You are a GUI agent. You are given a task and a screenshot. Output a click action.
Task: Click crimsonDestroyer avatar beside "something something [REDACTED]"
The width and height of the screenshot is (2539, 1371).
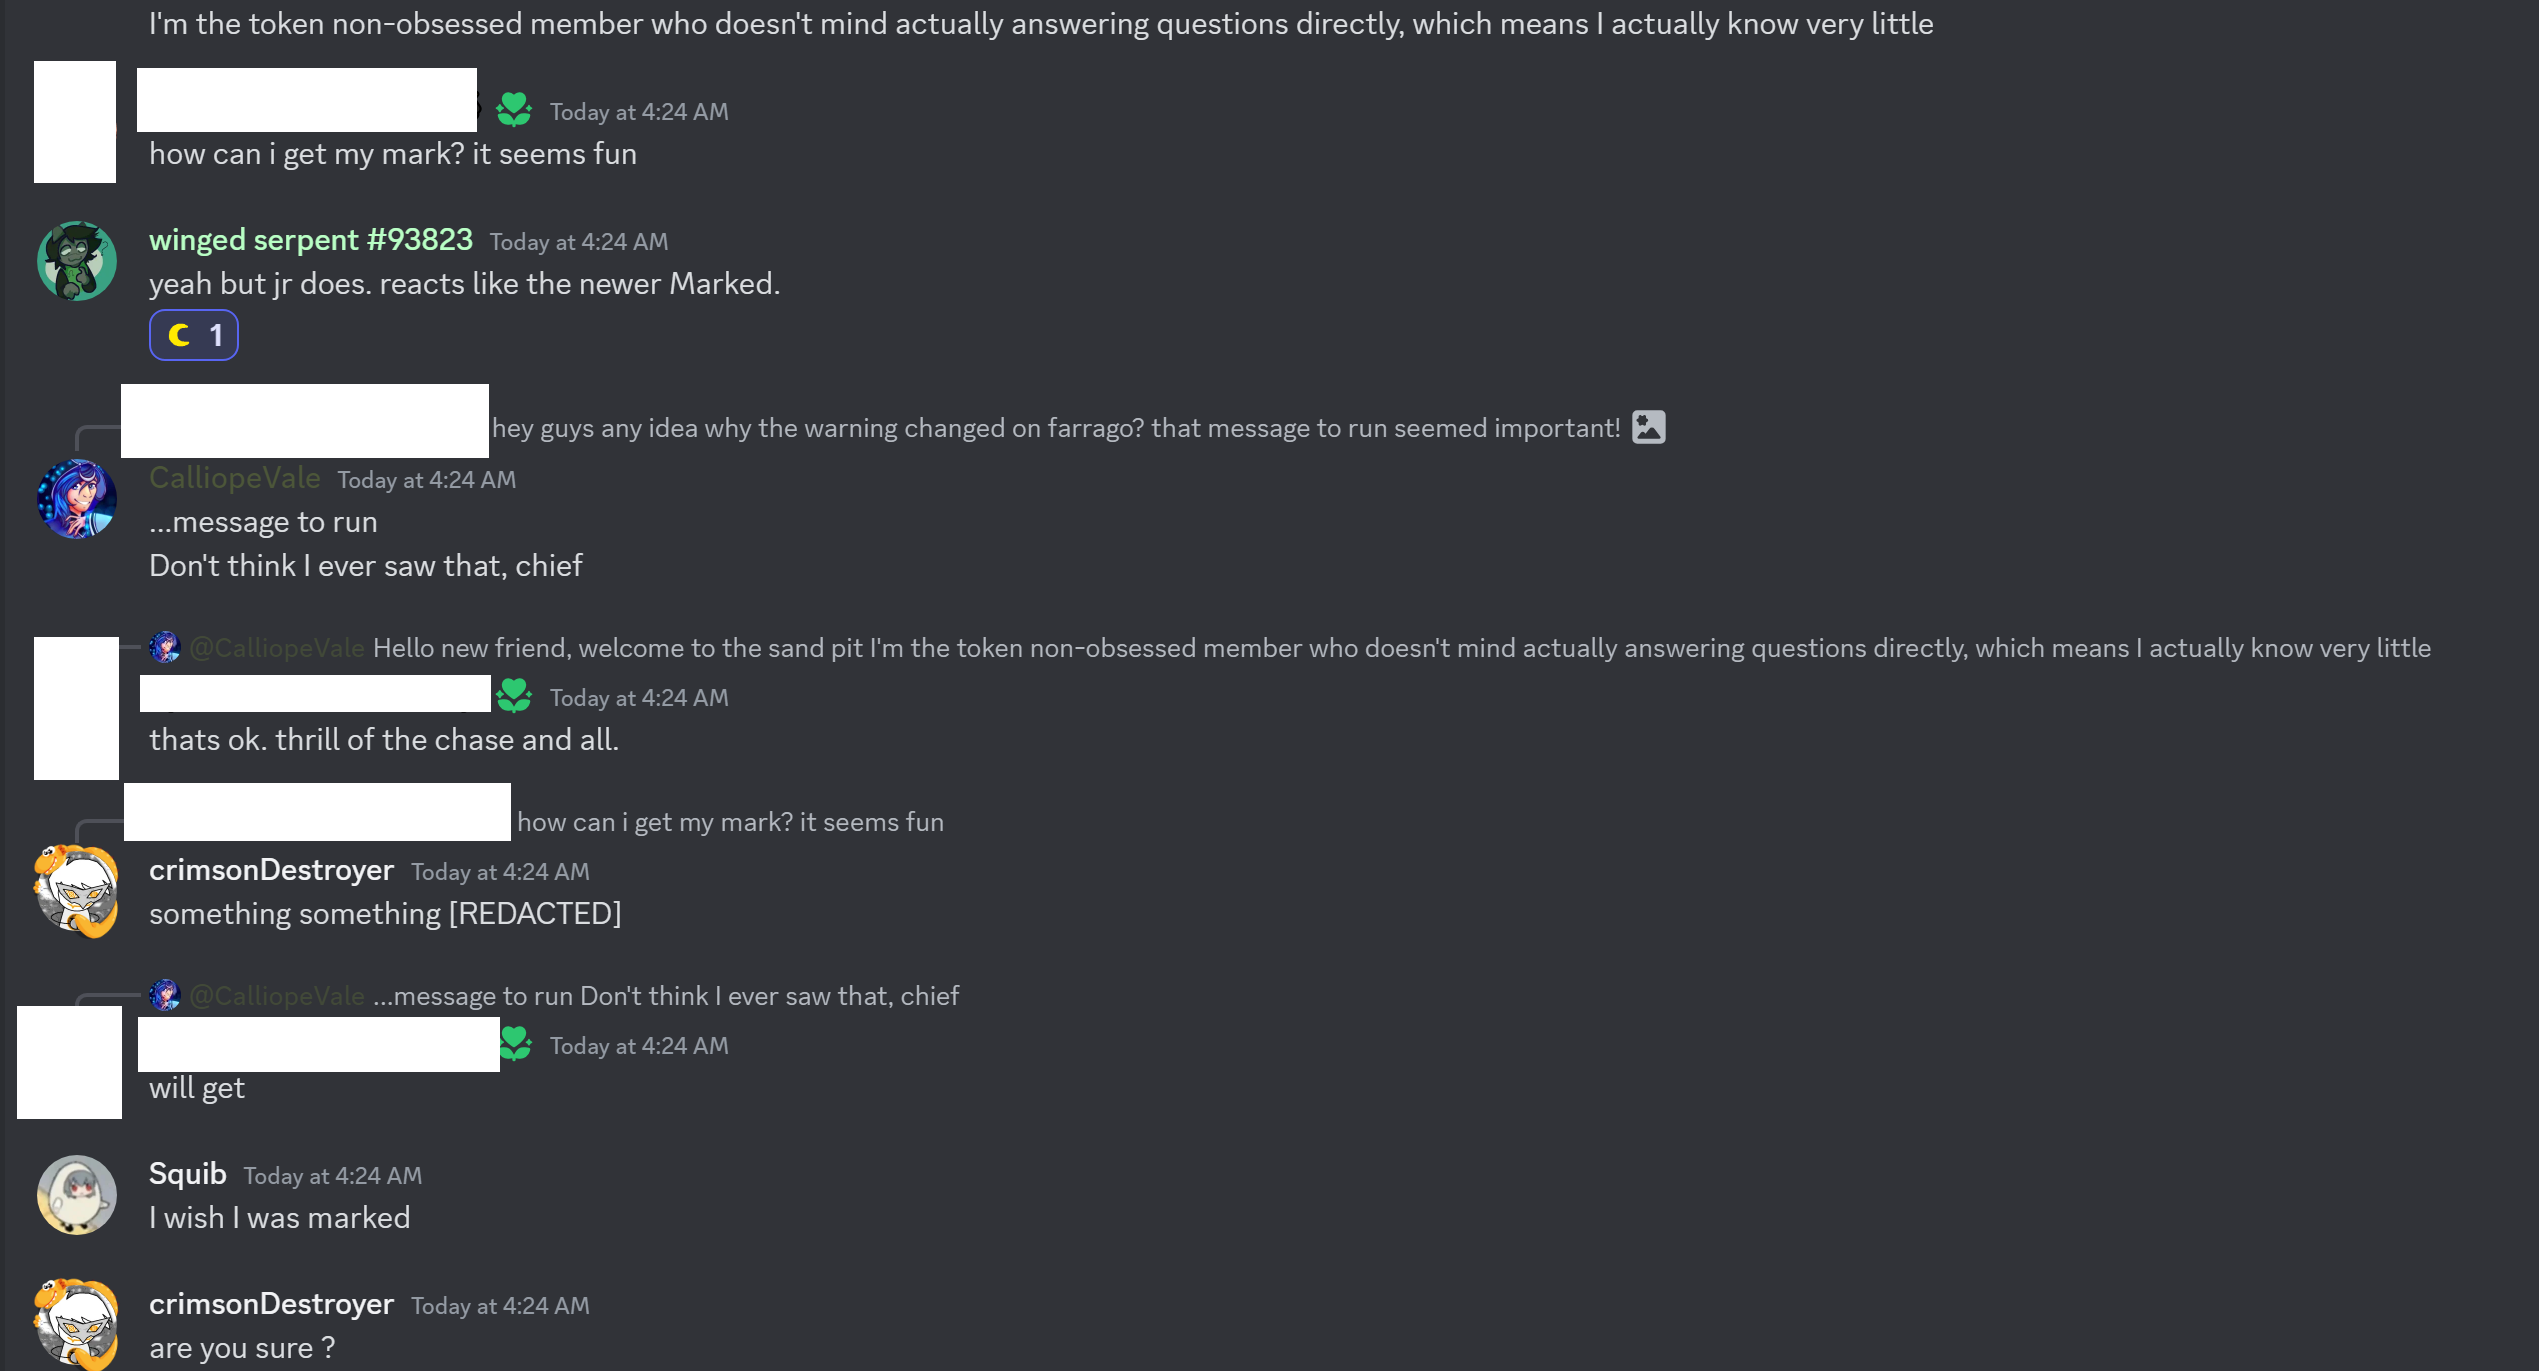click(77, 891)
